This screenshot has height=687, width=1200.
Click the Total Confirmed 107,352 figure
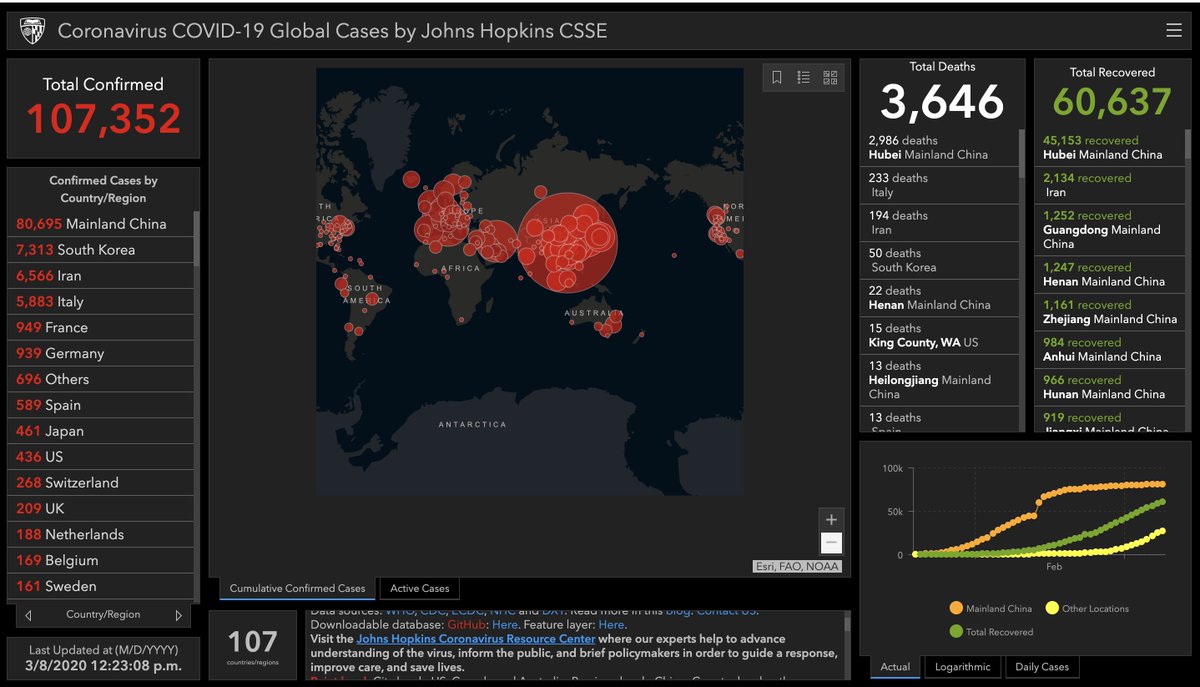(103, 119)
